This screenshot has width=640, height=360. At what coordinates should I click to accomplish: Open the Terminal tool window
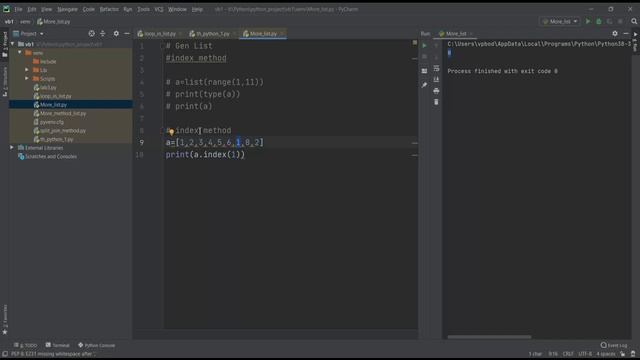[x=58, y=345]
